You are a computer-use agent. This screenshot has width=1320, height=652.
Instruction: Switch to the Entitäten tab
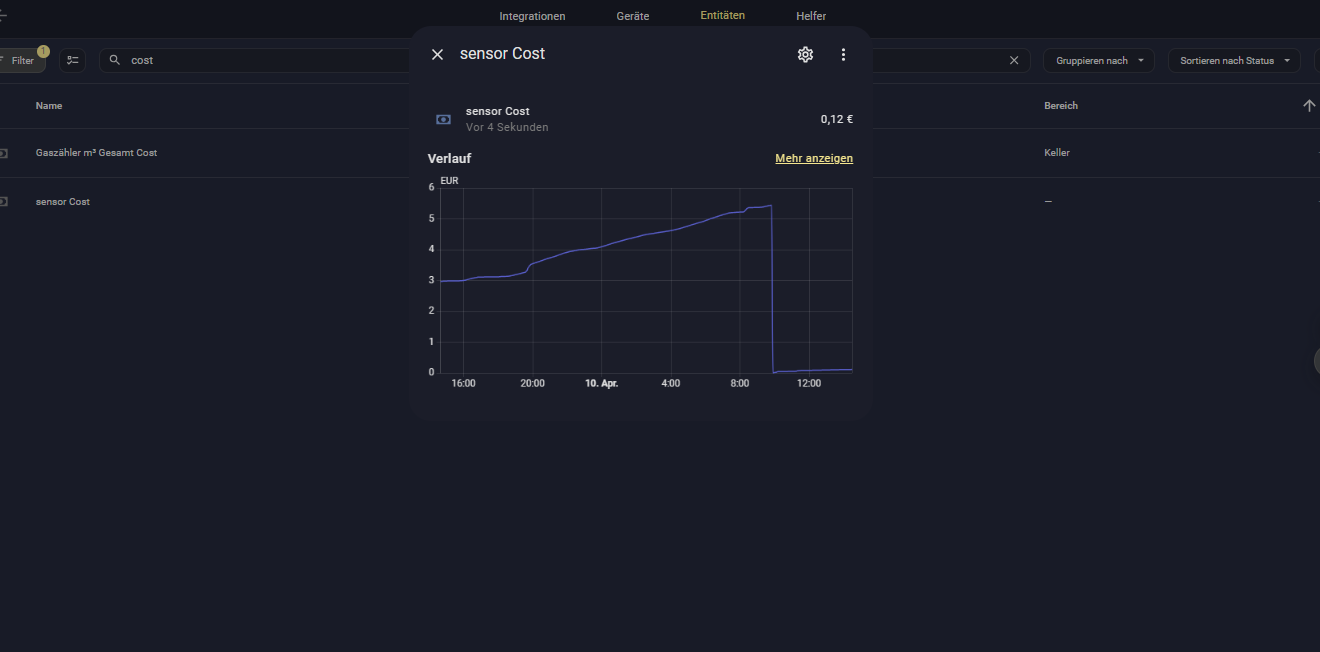pos(722,16)
